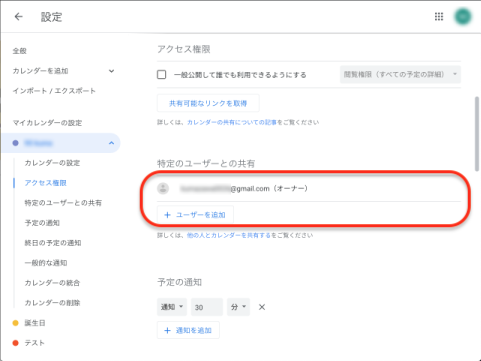Jump to 予定の通知 in the sidebar
The height and width of the screenshot is (361, 481).
coord(42,223)
